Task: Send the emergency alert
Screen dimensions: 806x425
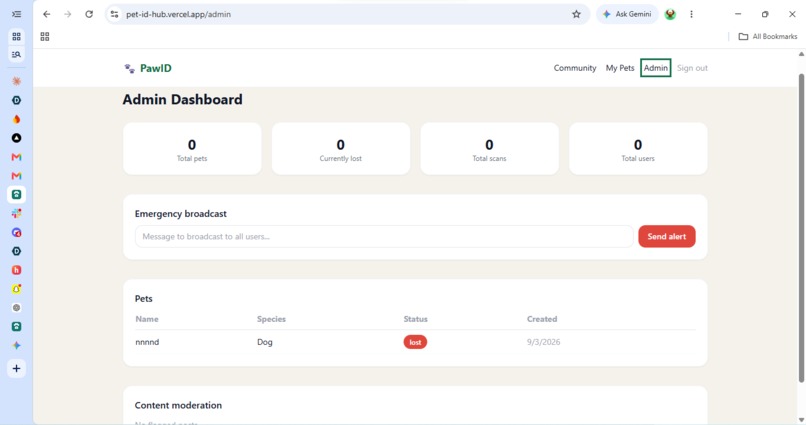Action: click(667, 236)
